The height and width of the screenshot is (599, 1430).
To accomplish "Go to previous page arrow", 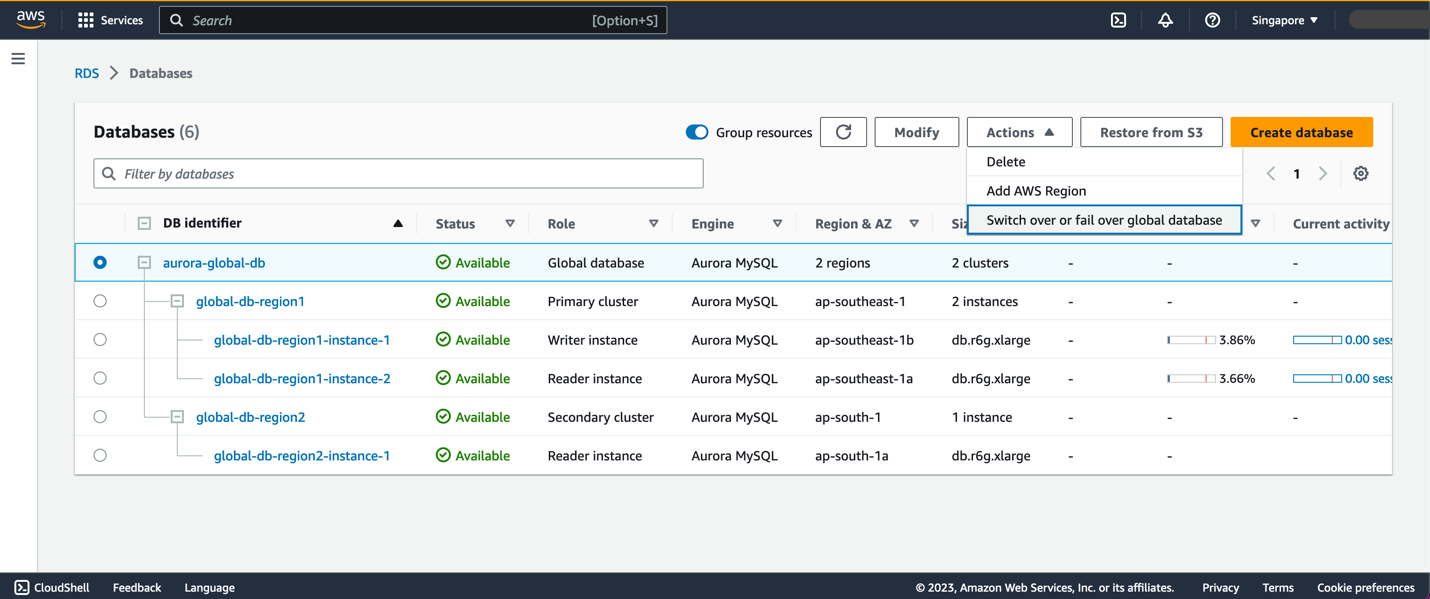I will click(1271, 174).
